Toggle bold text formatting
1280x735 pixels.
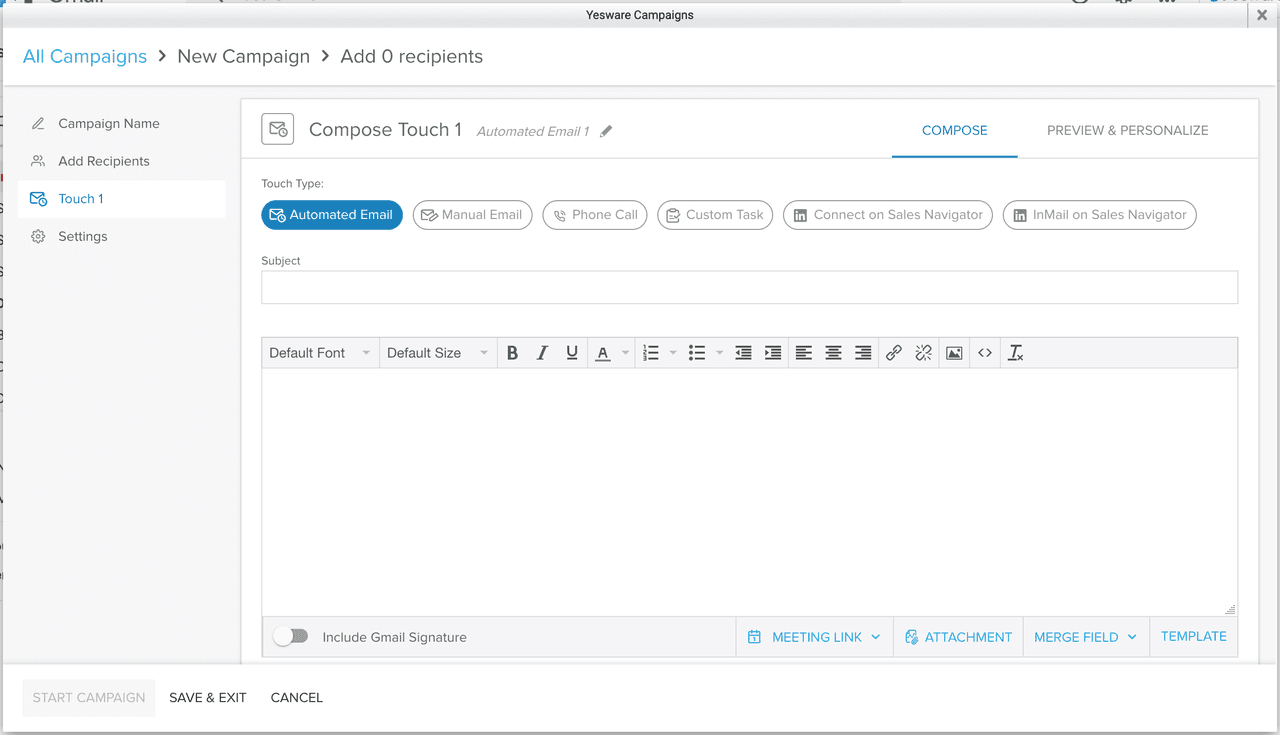[x=512, y=353]
